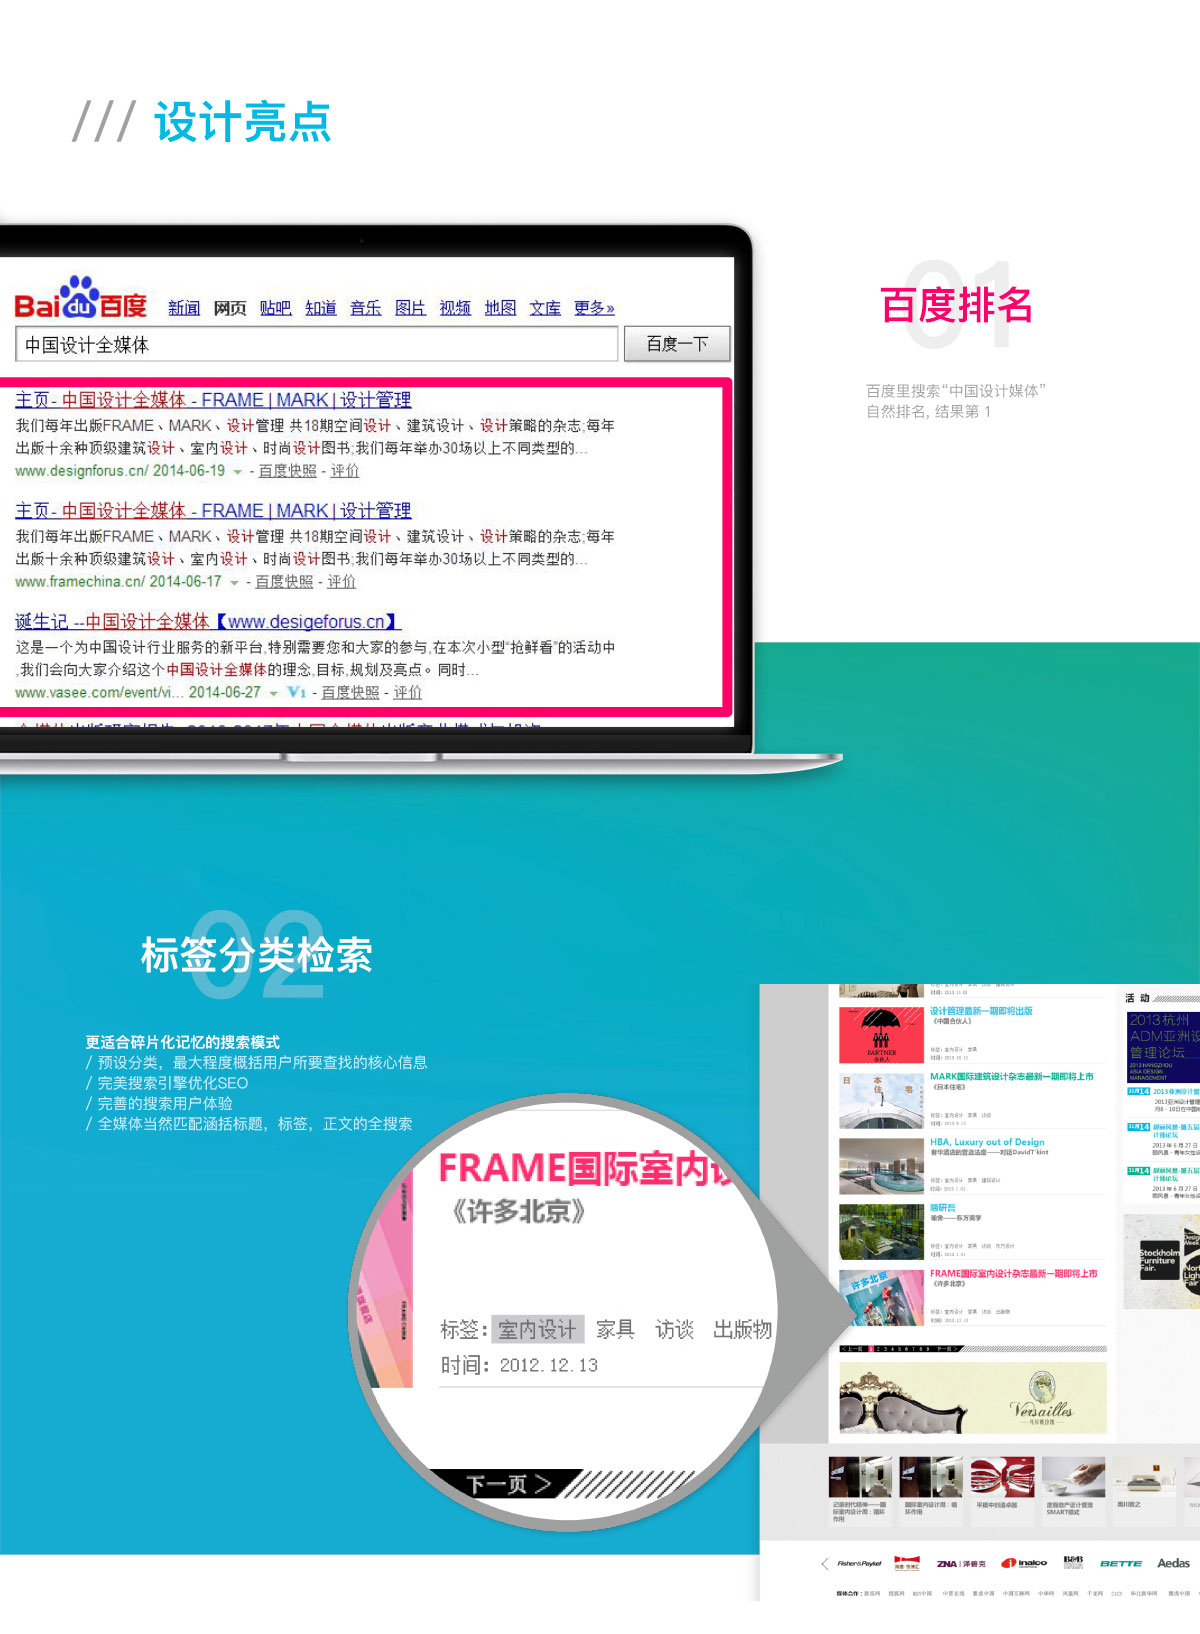This screenshot has width=1200, height=1634.
Task: Open the hand with teacups thumbnail
Action: (1074, 1477)
